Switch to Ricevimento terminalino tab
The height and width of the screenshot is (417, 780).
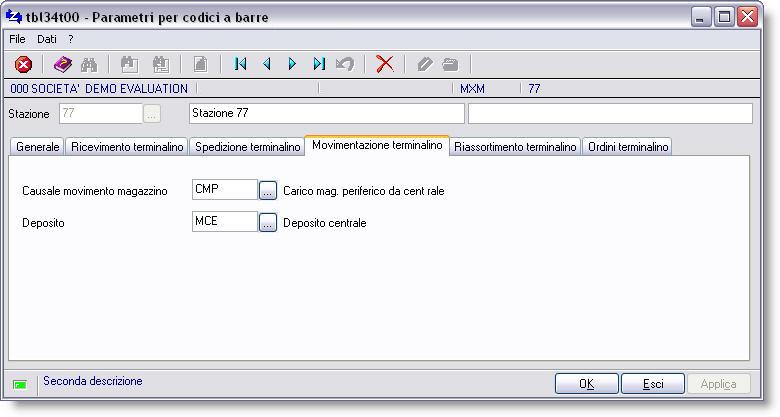coord(127,147)
